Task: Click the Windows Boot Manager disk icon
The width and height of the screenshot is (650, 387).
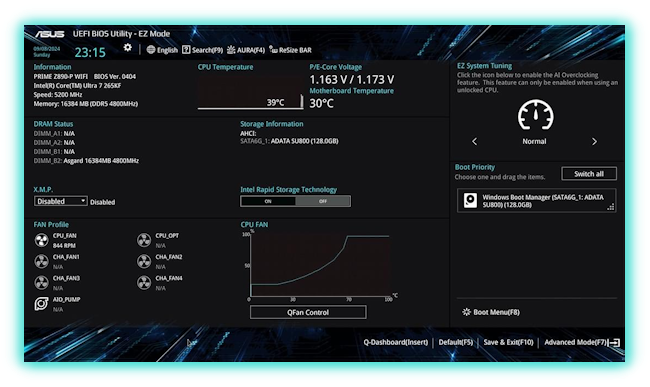Action: point(470,201)
